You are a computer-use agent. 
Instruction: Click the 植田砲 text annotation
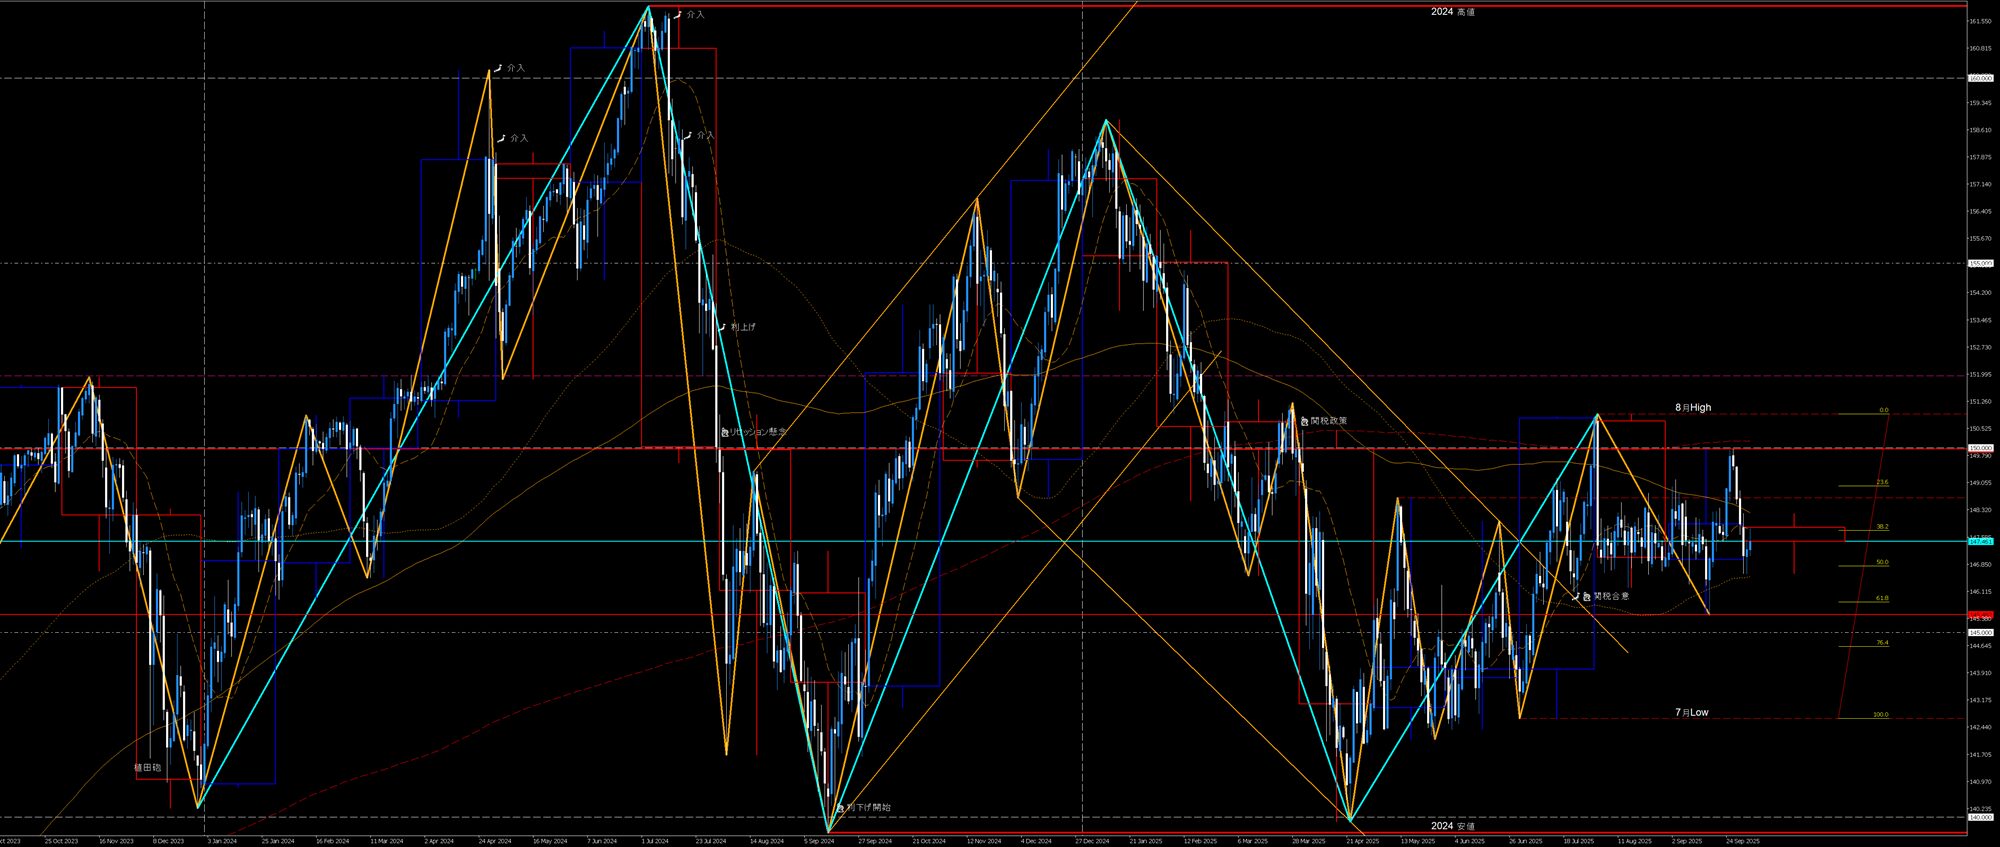[x=147, y=767]
